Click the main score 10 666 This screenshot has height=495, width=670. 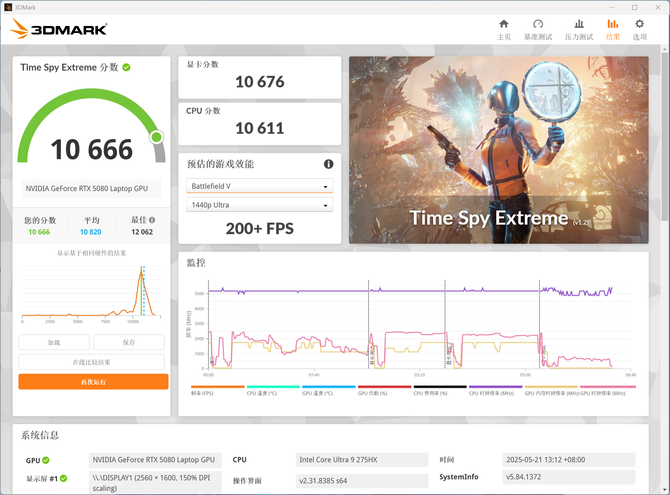(x=91, y=150)
